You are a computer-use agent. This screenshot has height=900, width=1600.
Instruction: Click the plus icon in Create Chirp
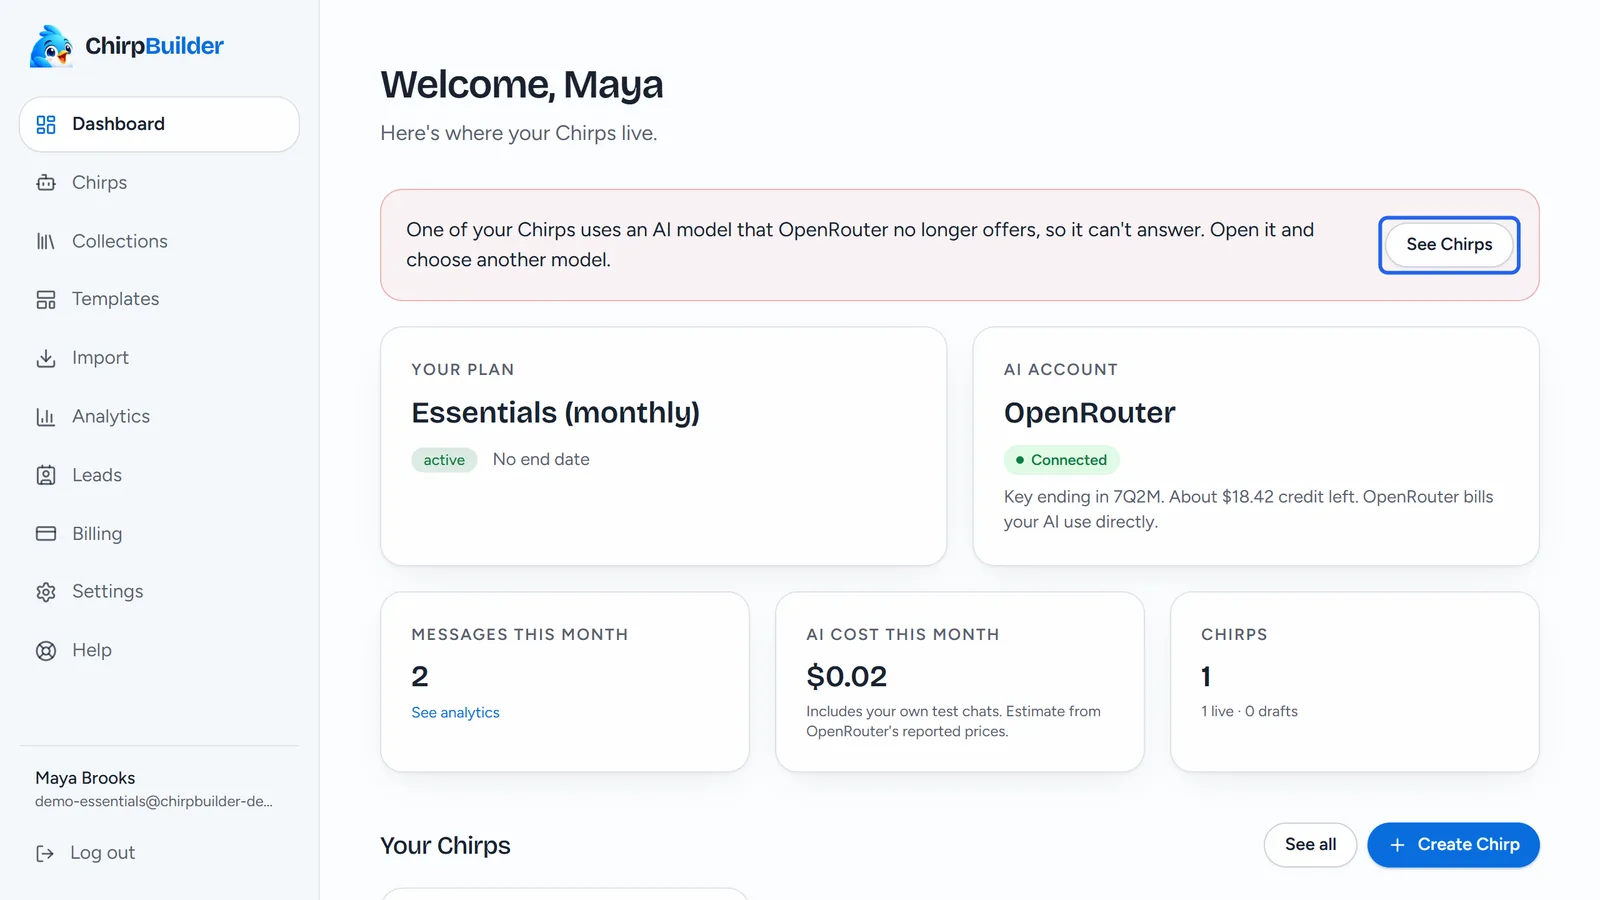point(1398,845)
